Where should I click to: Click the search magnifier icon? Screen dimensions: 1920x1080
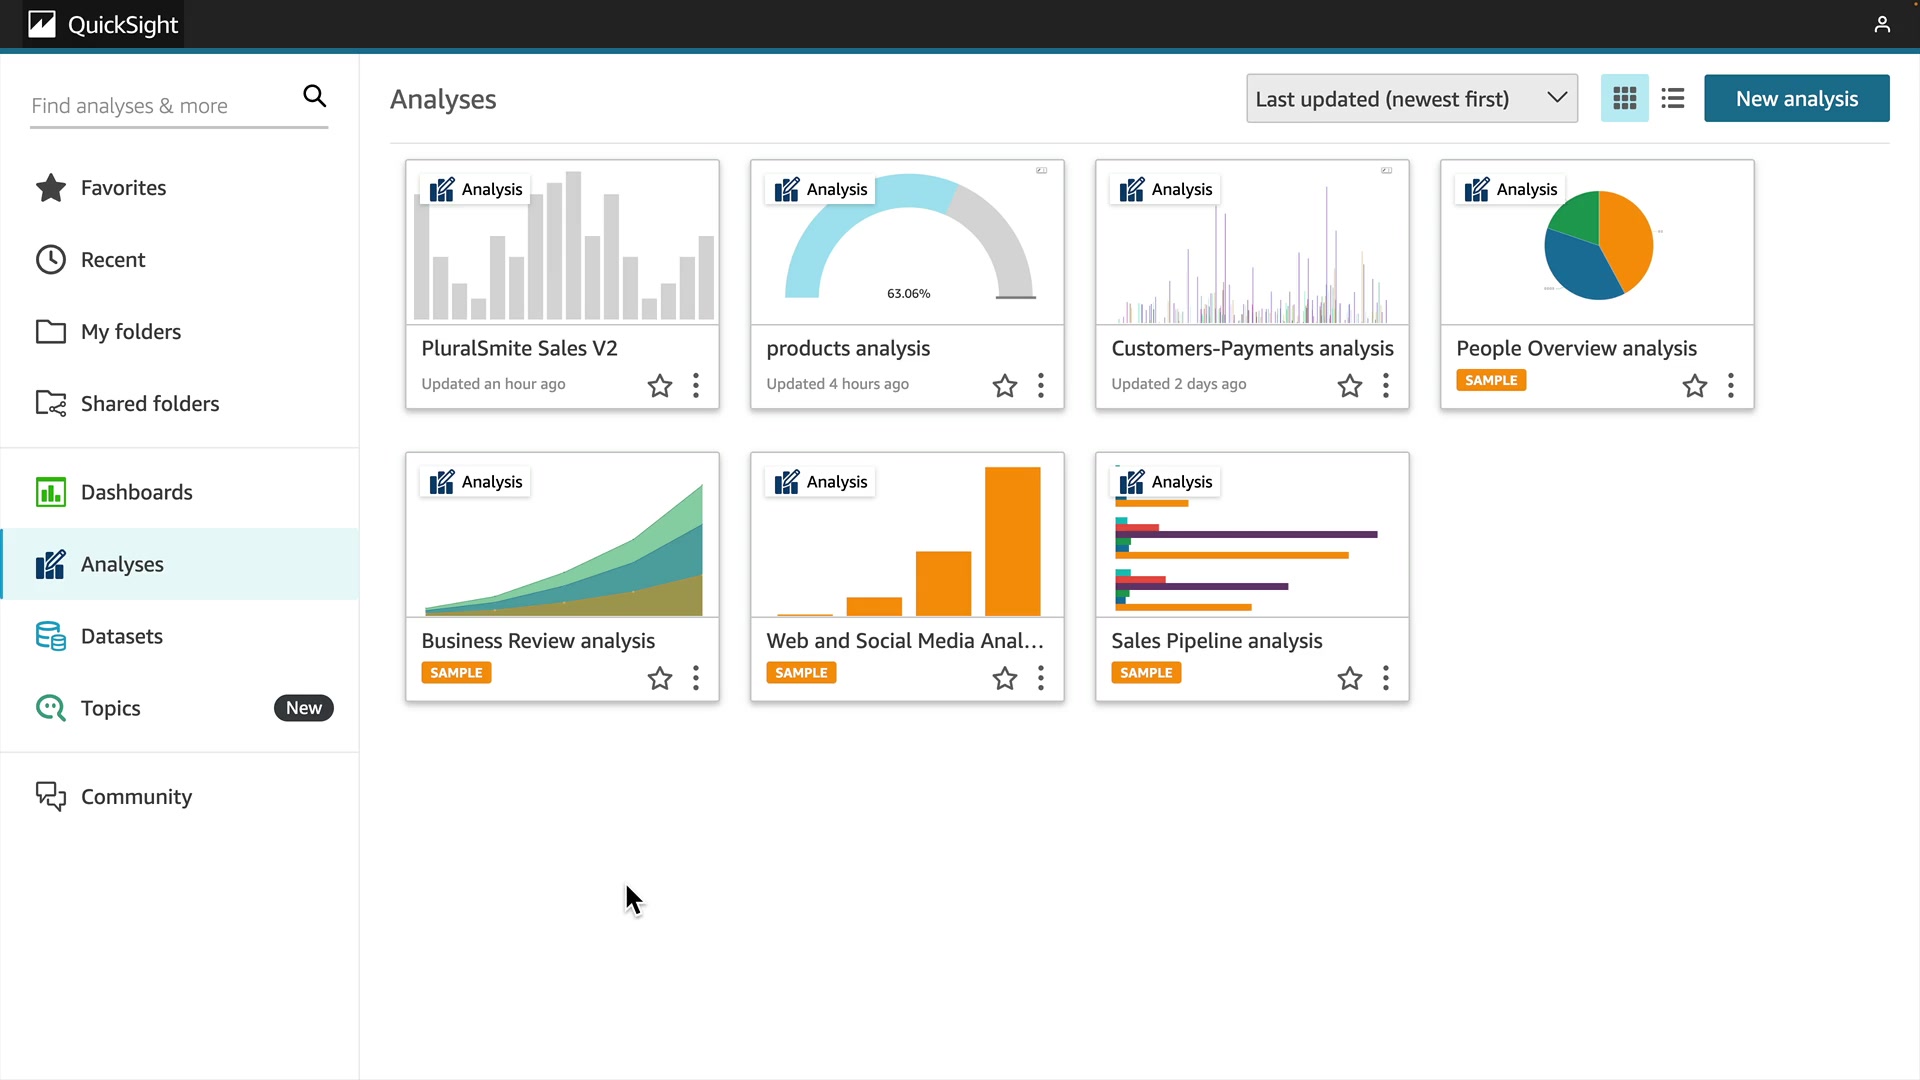[x=314, y=96]
